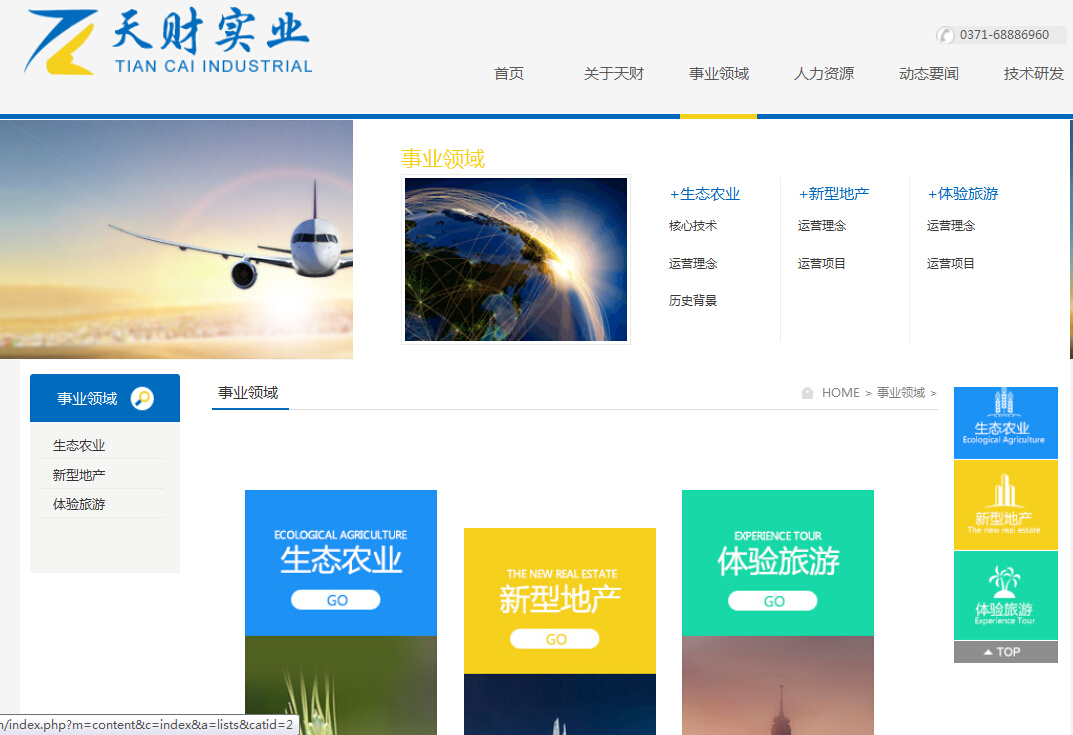
Task: Open the blue 生态农业 floating side tile
Action: click(1005, 423)
